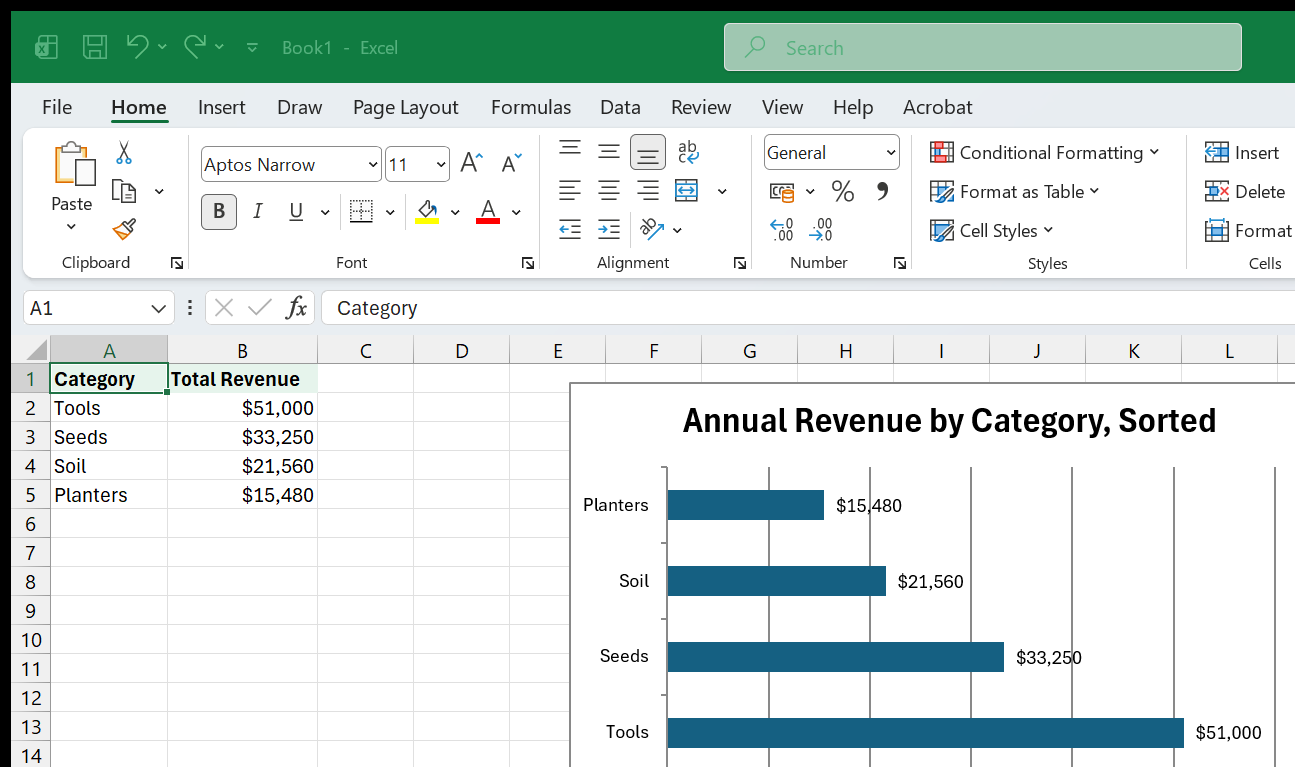Align text right
The width and height of the screenshot is (1295, 767).
pos(648,190)
